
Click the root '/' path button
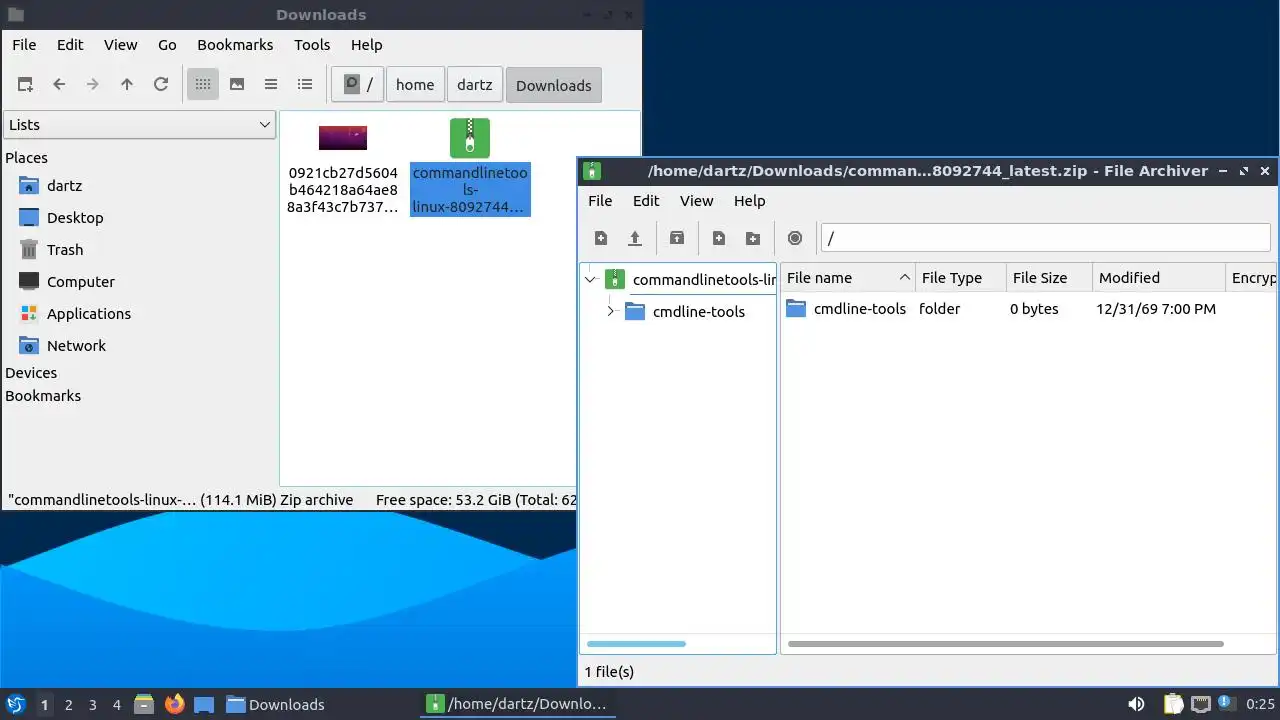coord(358,85)
